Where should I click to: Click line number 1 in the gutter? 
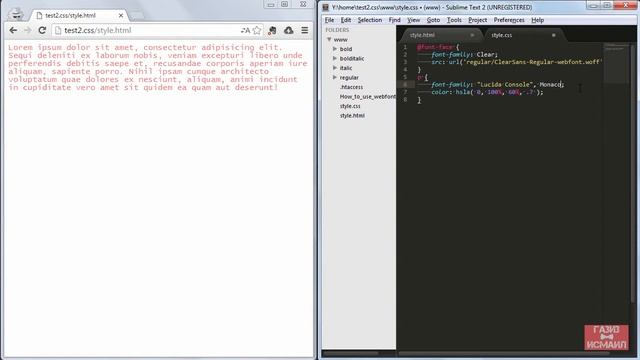pyautogui.click(x=405, y=47)
